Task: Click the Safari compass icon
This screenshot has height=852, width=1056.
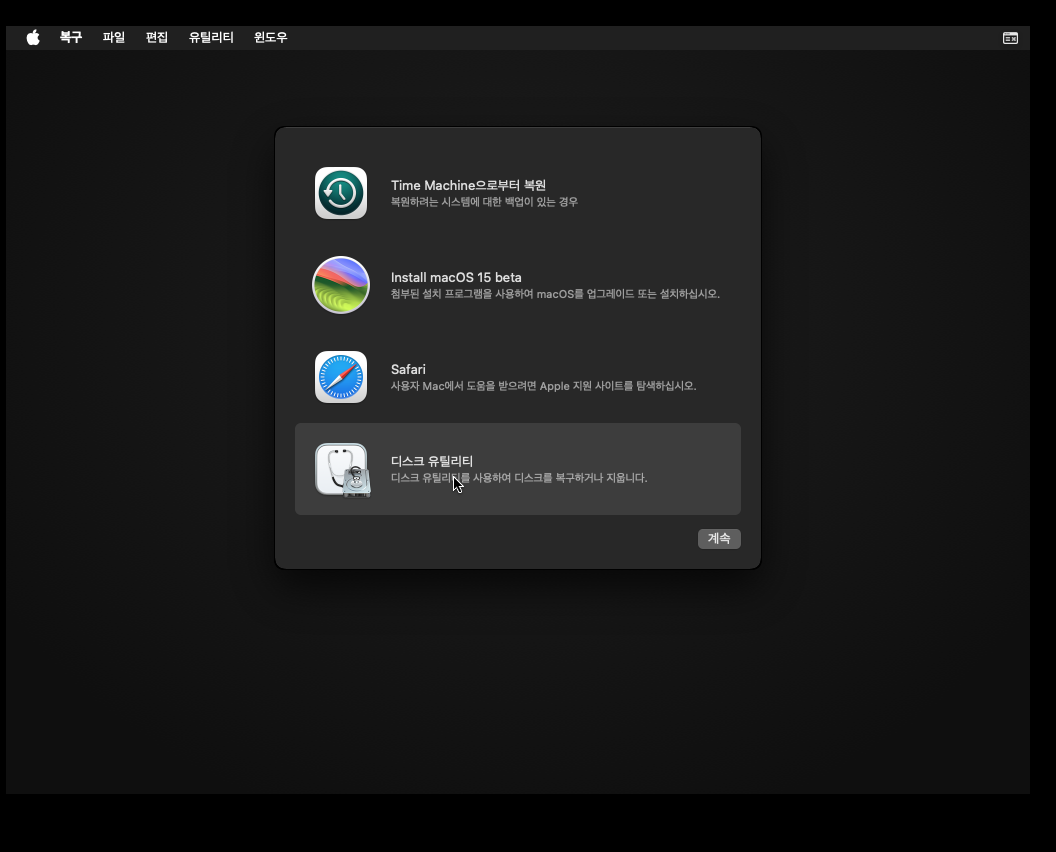Action: [x=341, y=377]
